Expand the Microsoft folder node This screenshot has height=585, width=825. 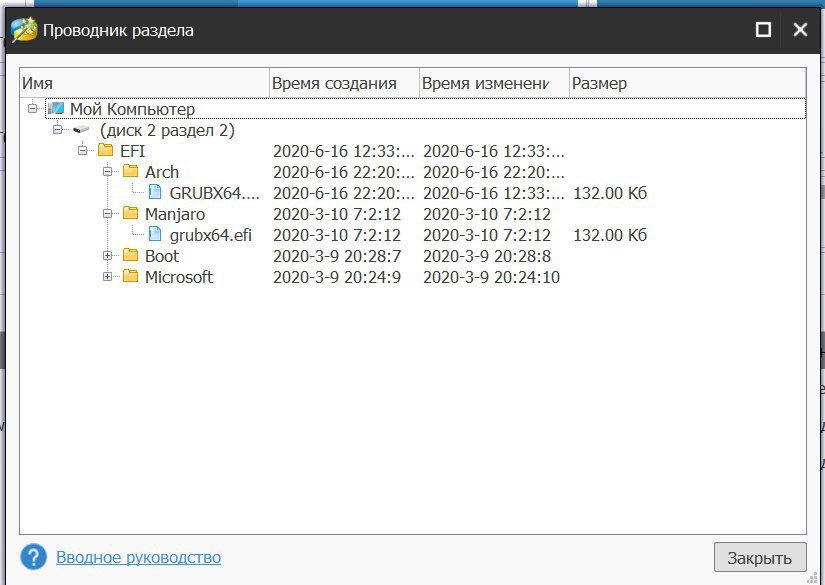coord(107,277)
